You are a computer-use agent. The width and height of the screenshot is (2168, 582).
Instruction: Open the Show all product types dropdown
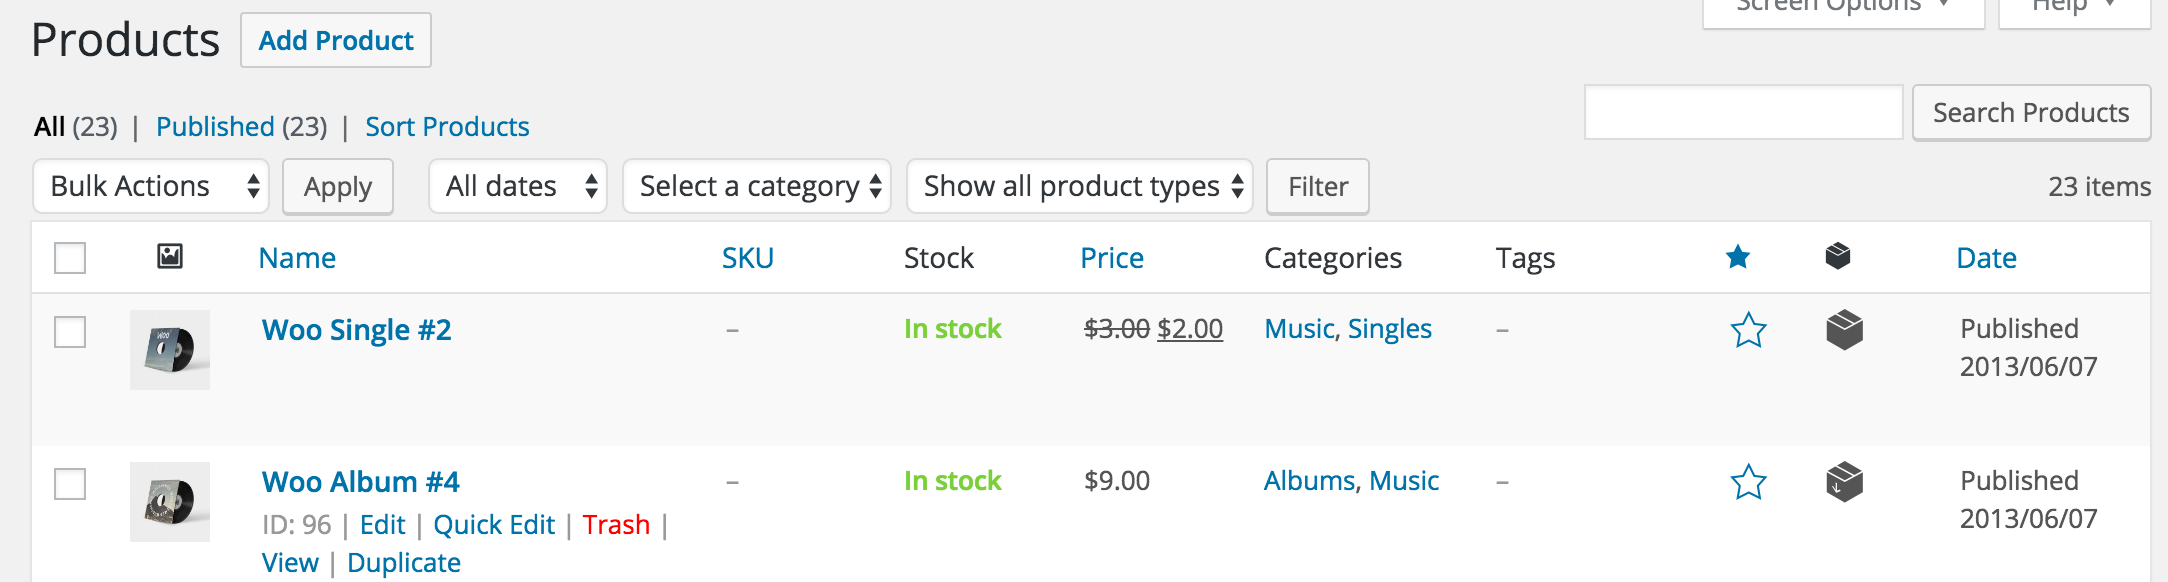(1080, 186)
